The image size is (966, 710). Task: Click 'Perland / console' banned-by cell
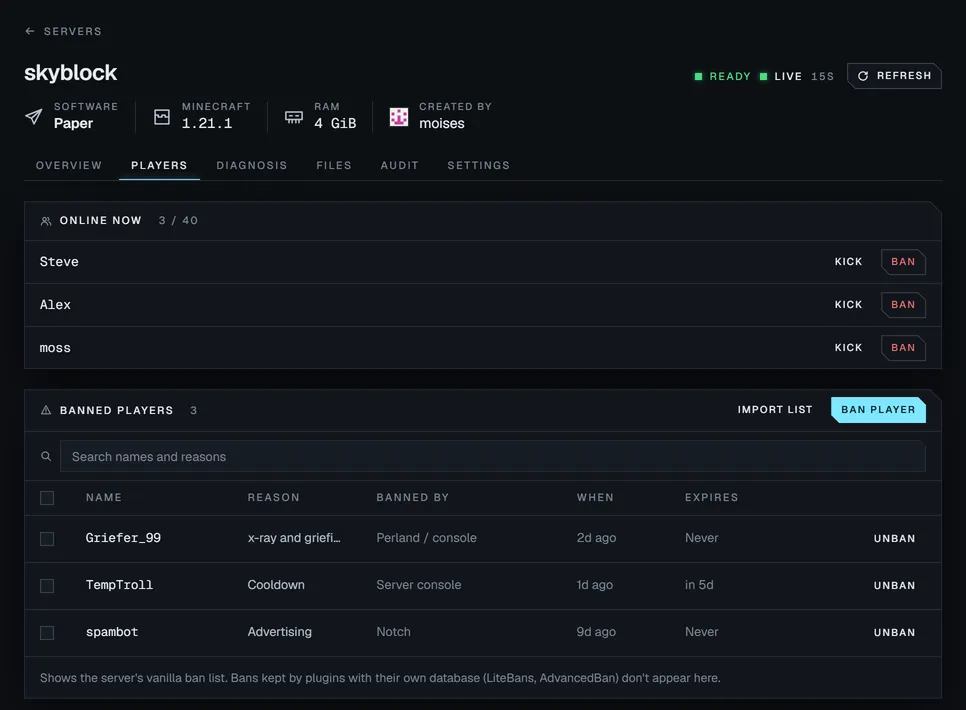pyautogui.click(x=426, y=538)
